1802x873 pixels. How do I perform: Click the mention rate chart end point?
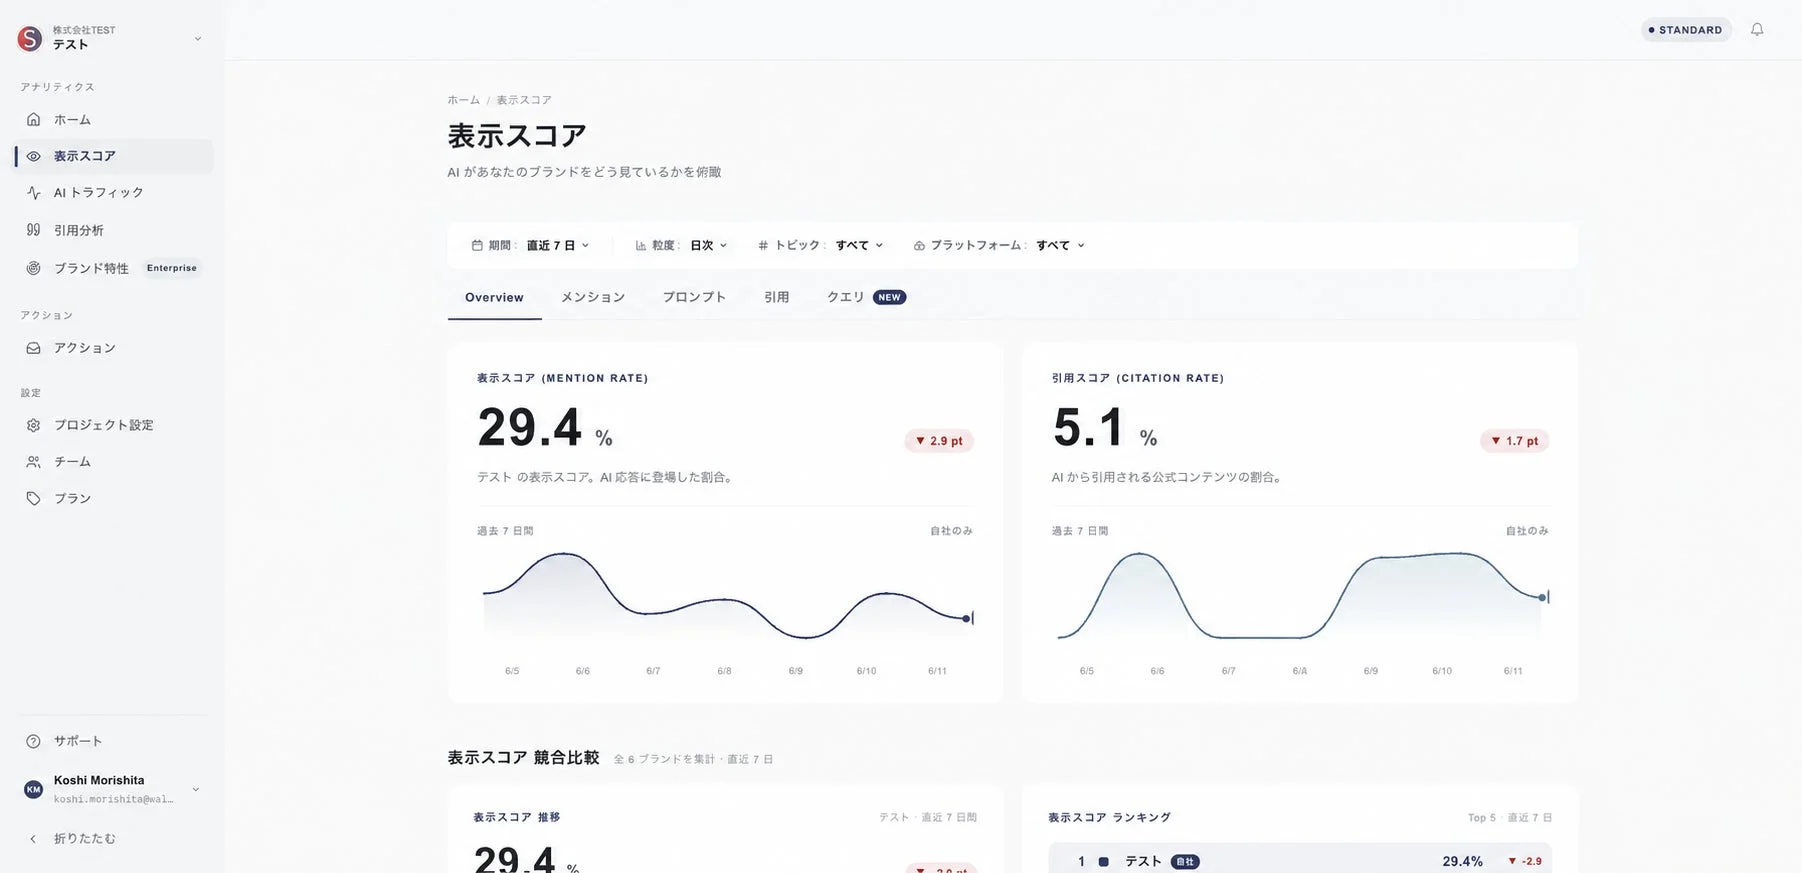(x=966, y=619)
